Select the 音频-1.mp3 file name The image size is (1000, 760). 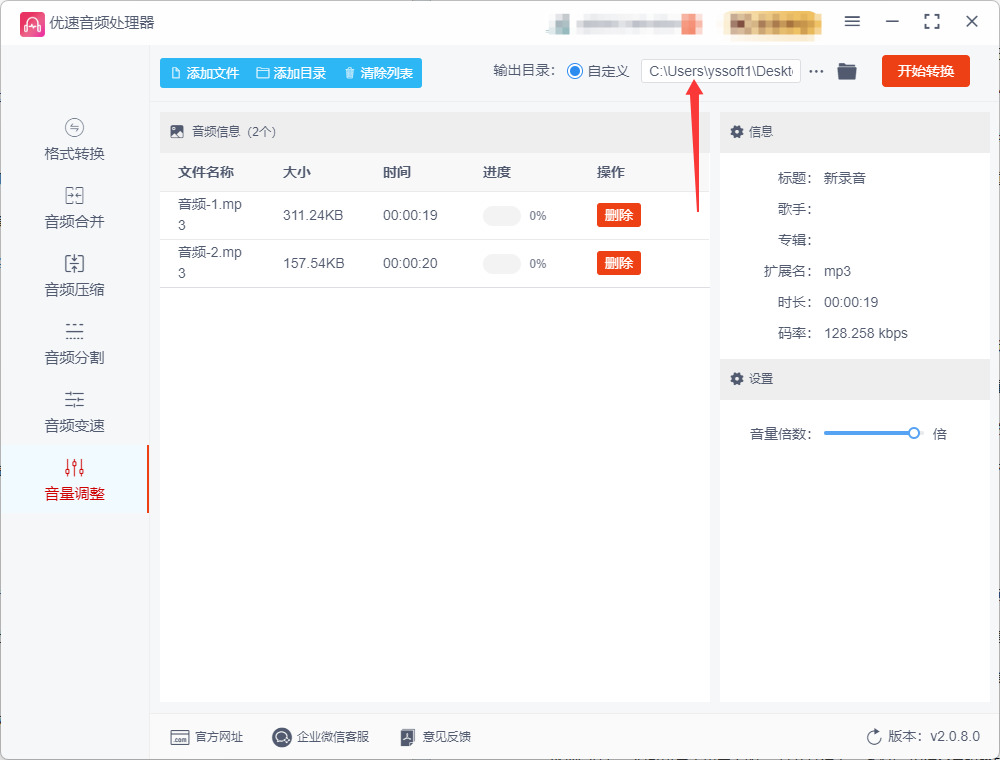click(x=210, y=215)
